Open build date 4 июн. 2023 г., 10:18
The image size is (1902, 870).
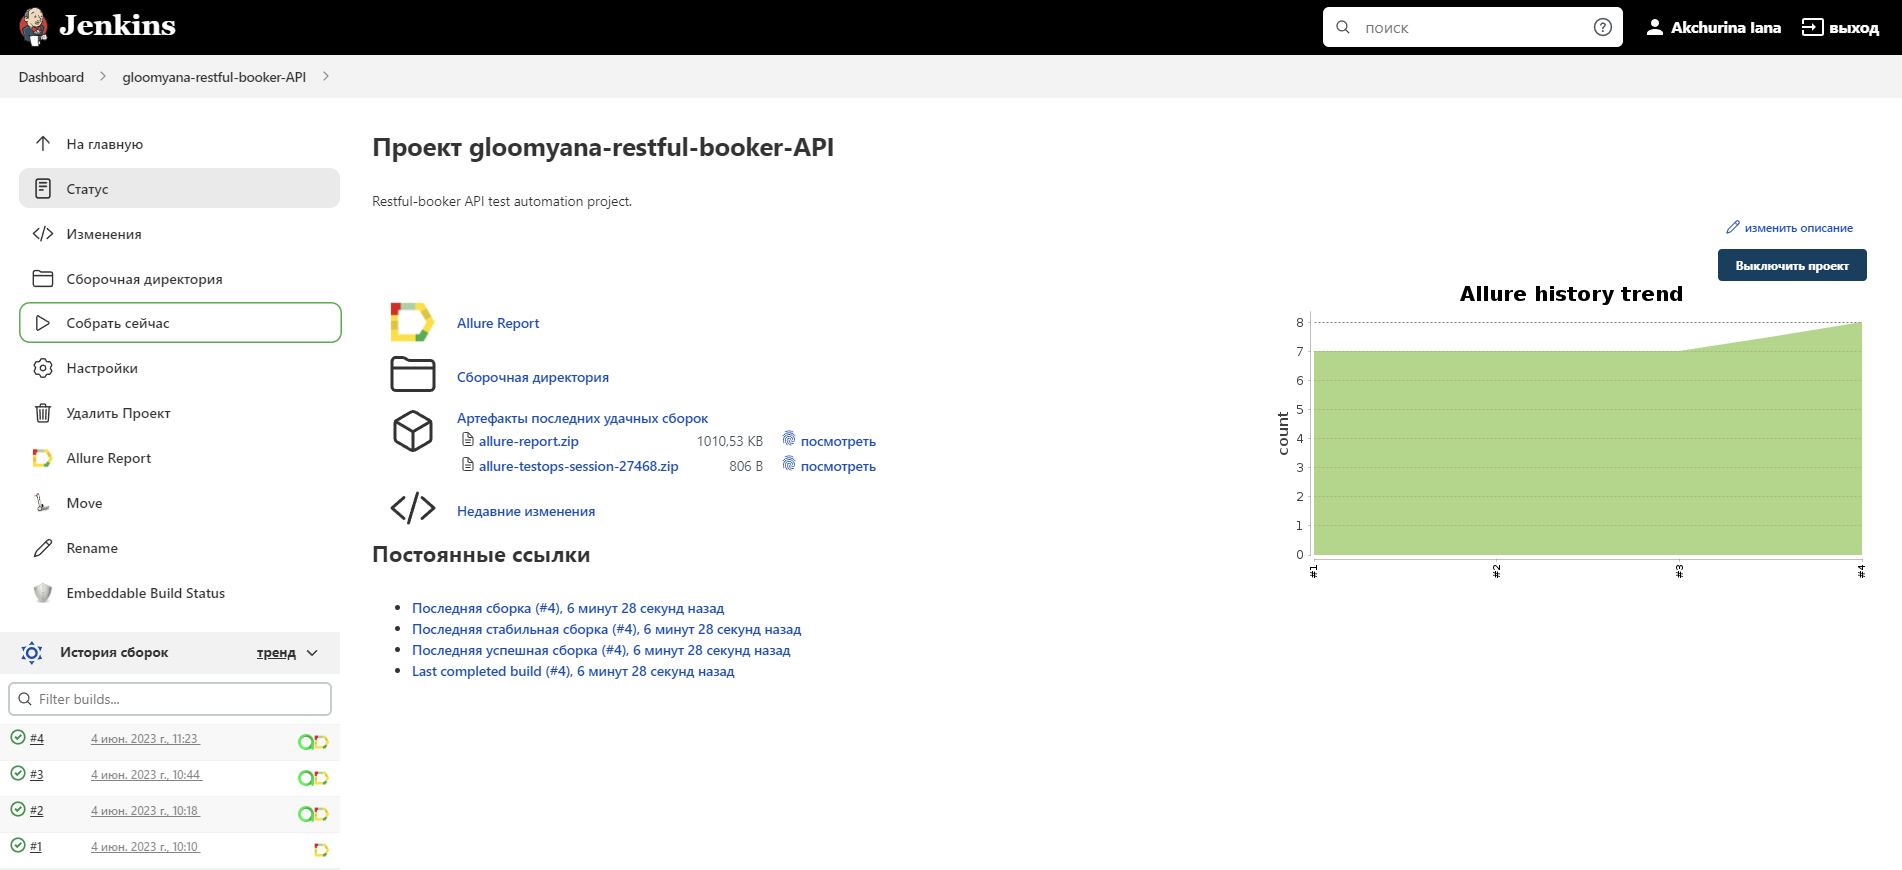146,811
